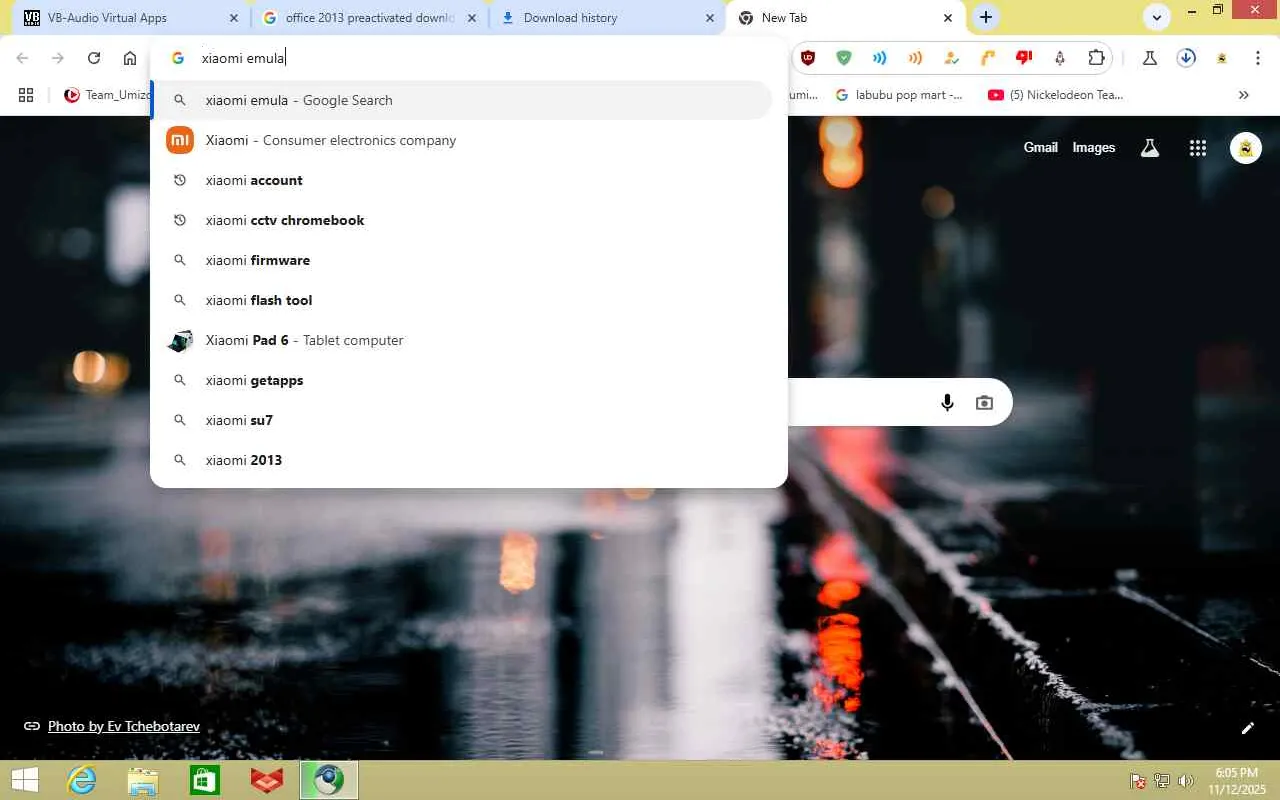The height and width of the screenshot is (800, 1280).
Task: Select the Xiaomi Pad 6 Tablet computer suggestion
Action: click(462, 340)
